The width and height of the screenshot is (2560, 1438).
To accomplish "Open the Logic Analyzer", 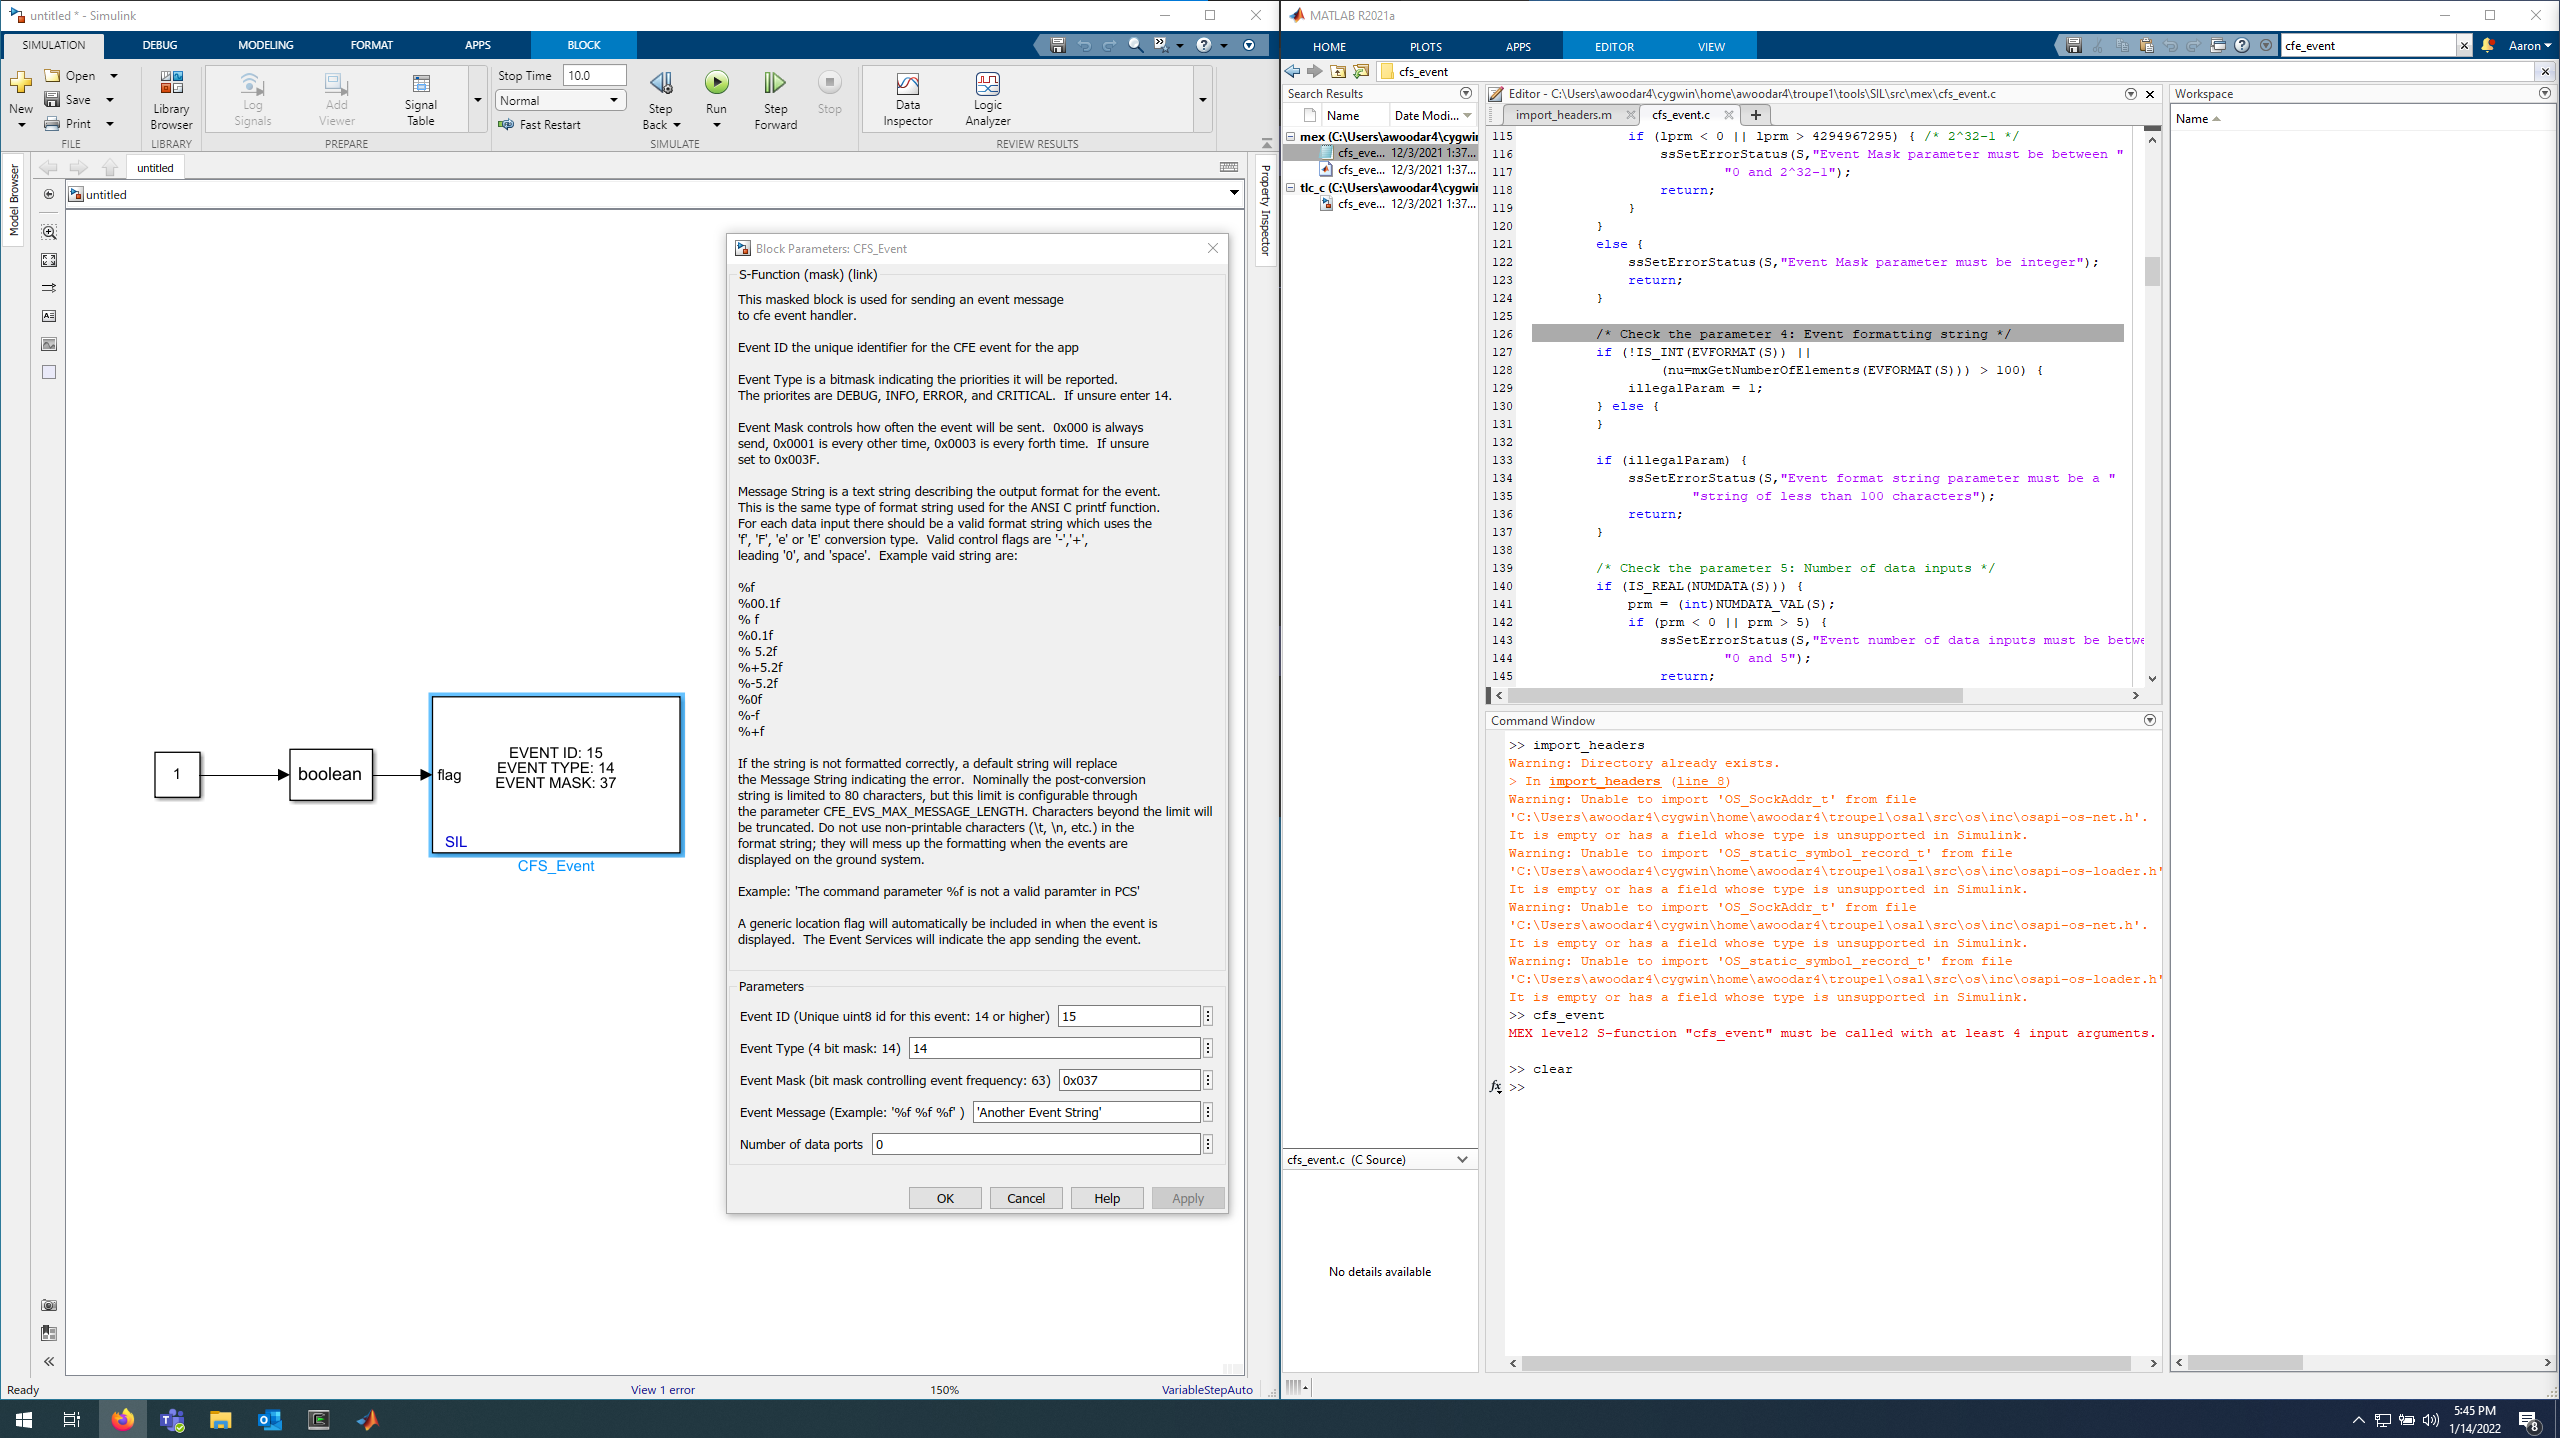I will click(987, 97).
